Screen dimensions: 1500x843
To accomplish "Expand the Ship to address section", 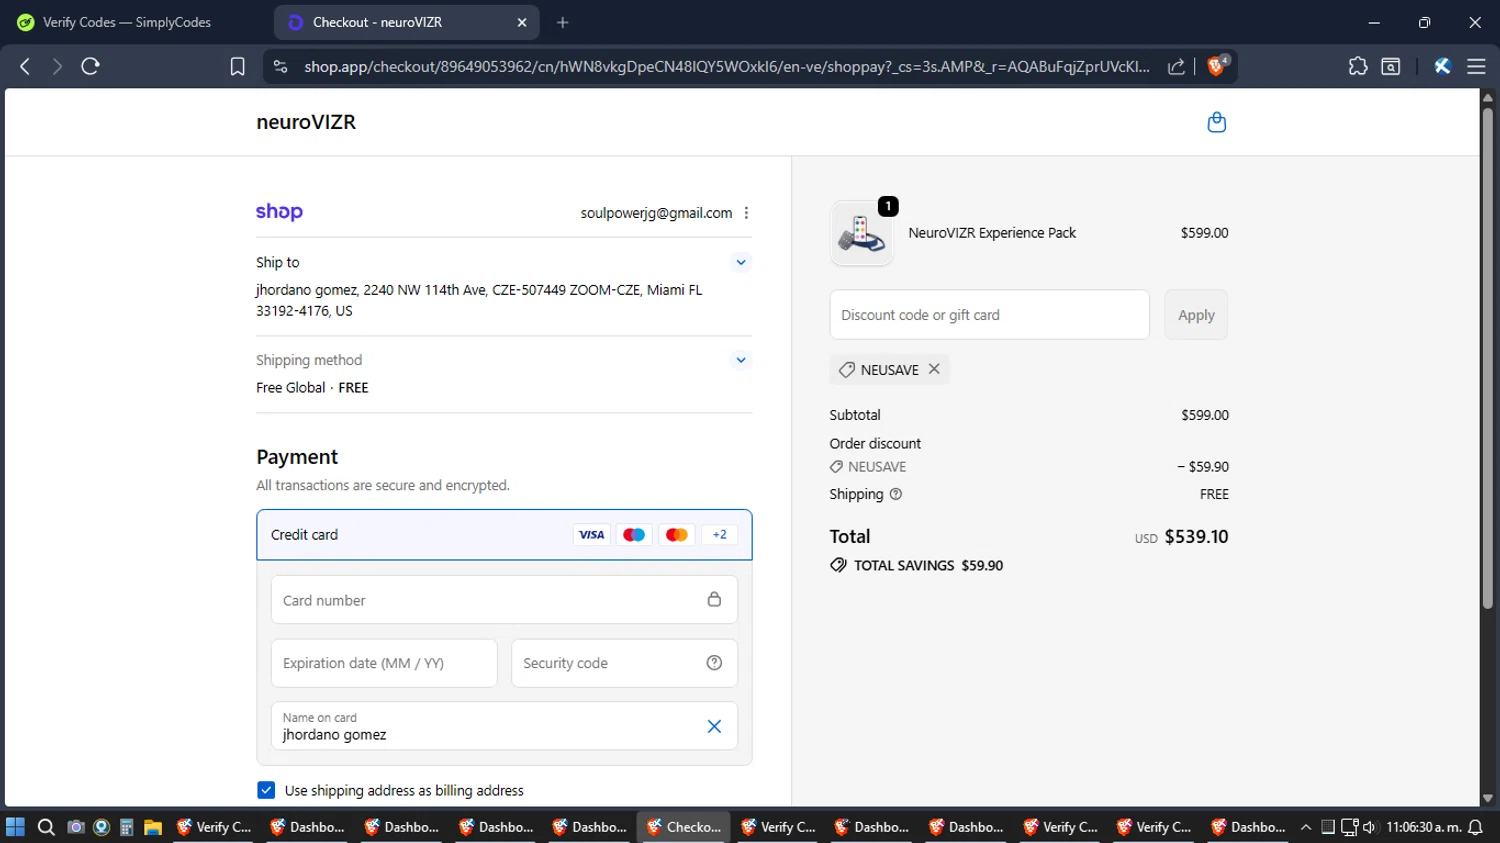I will point(741,262).
